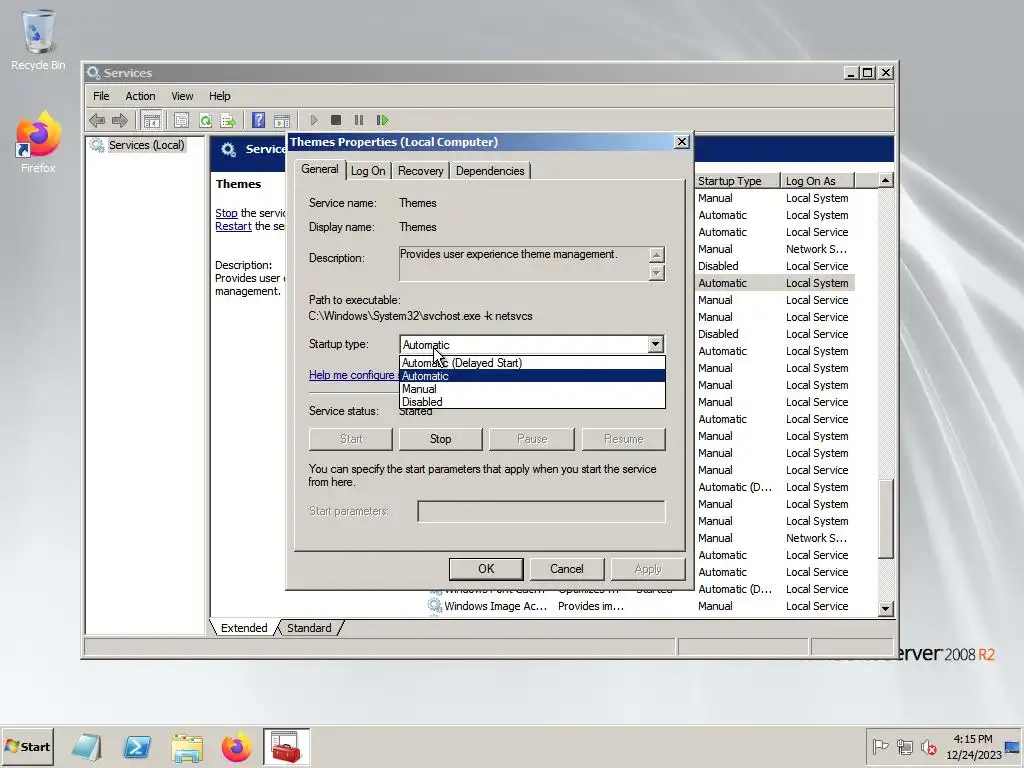The height and width of the screenshot is (768, 1024).
Task: Open the File menu
Action: click(101, 96)
